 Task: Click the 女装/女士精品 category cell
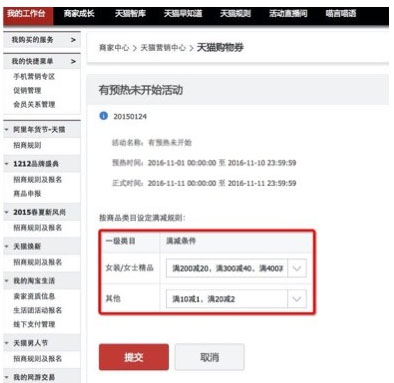(x=130, y=268)
